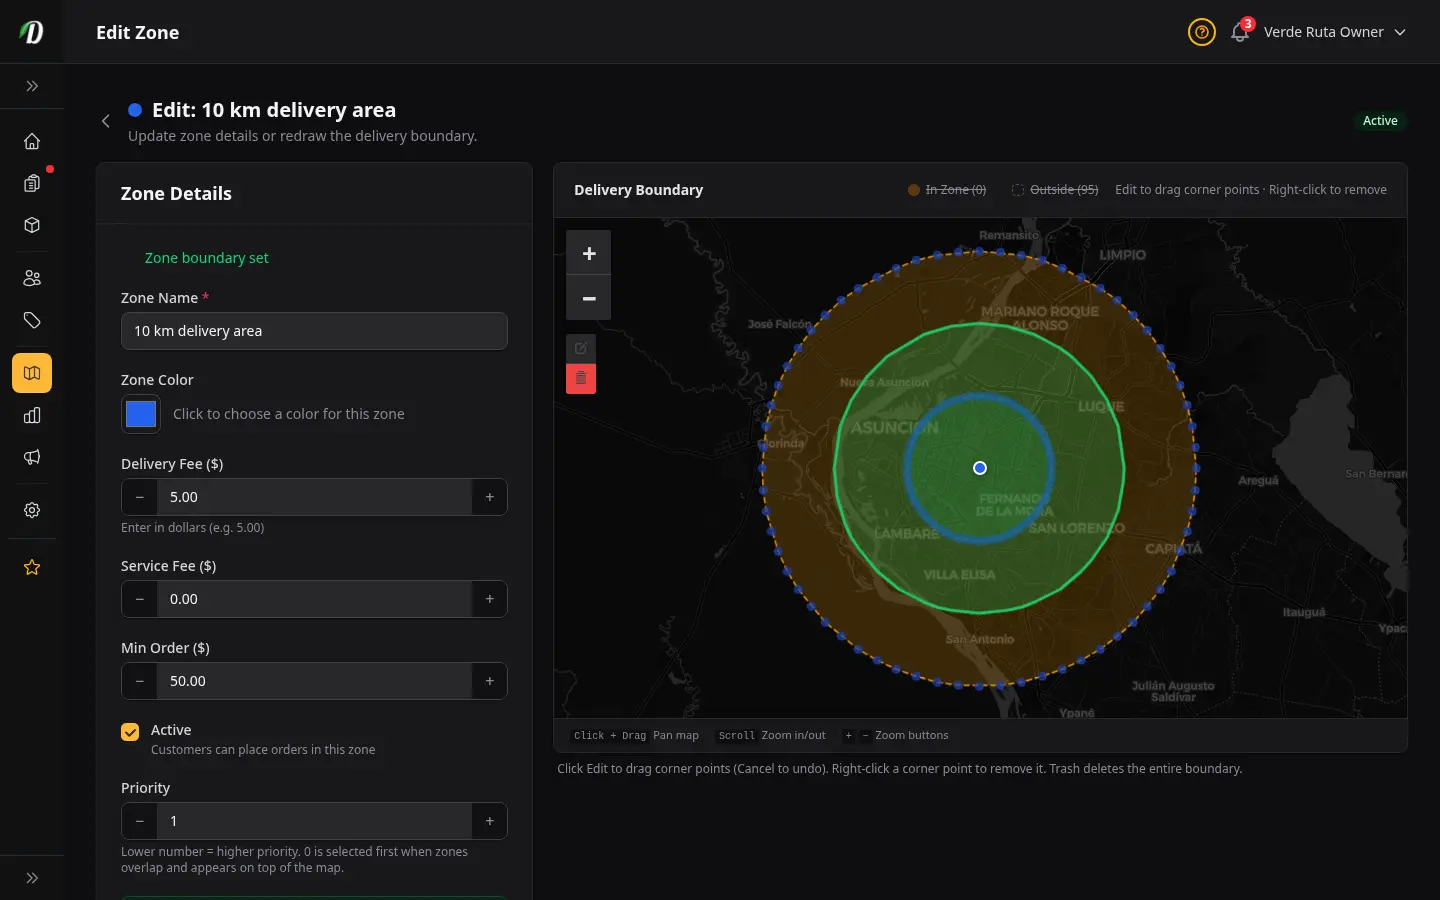Viewport: 1440px width, 900px height.
Task: Click the Delivery Boundary heading
Action: click(x=638, y=190)
